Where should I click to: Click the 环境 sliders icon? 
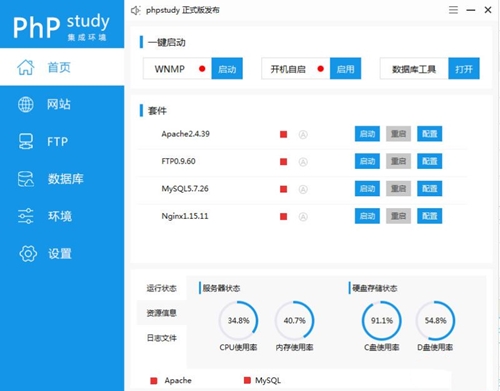coord(26,216)
